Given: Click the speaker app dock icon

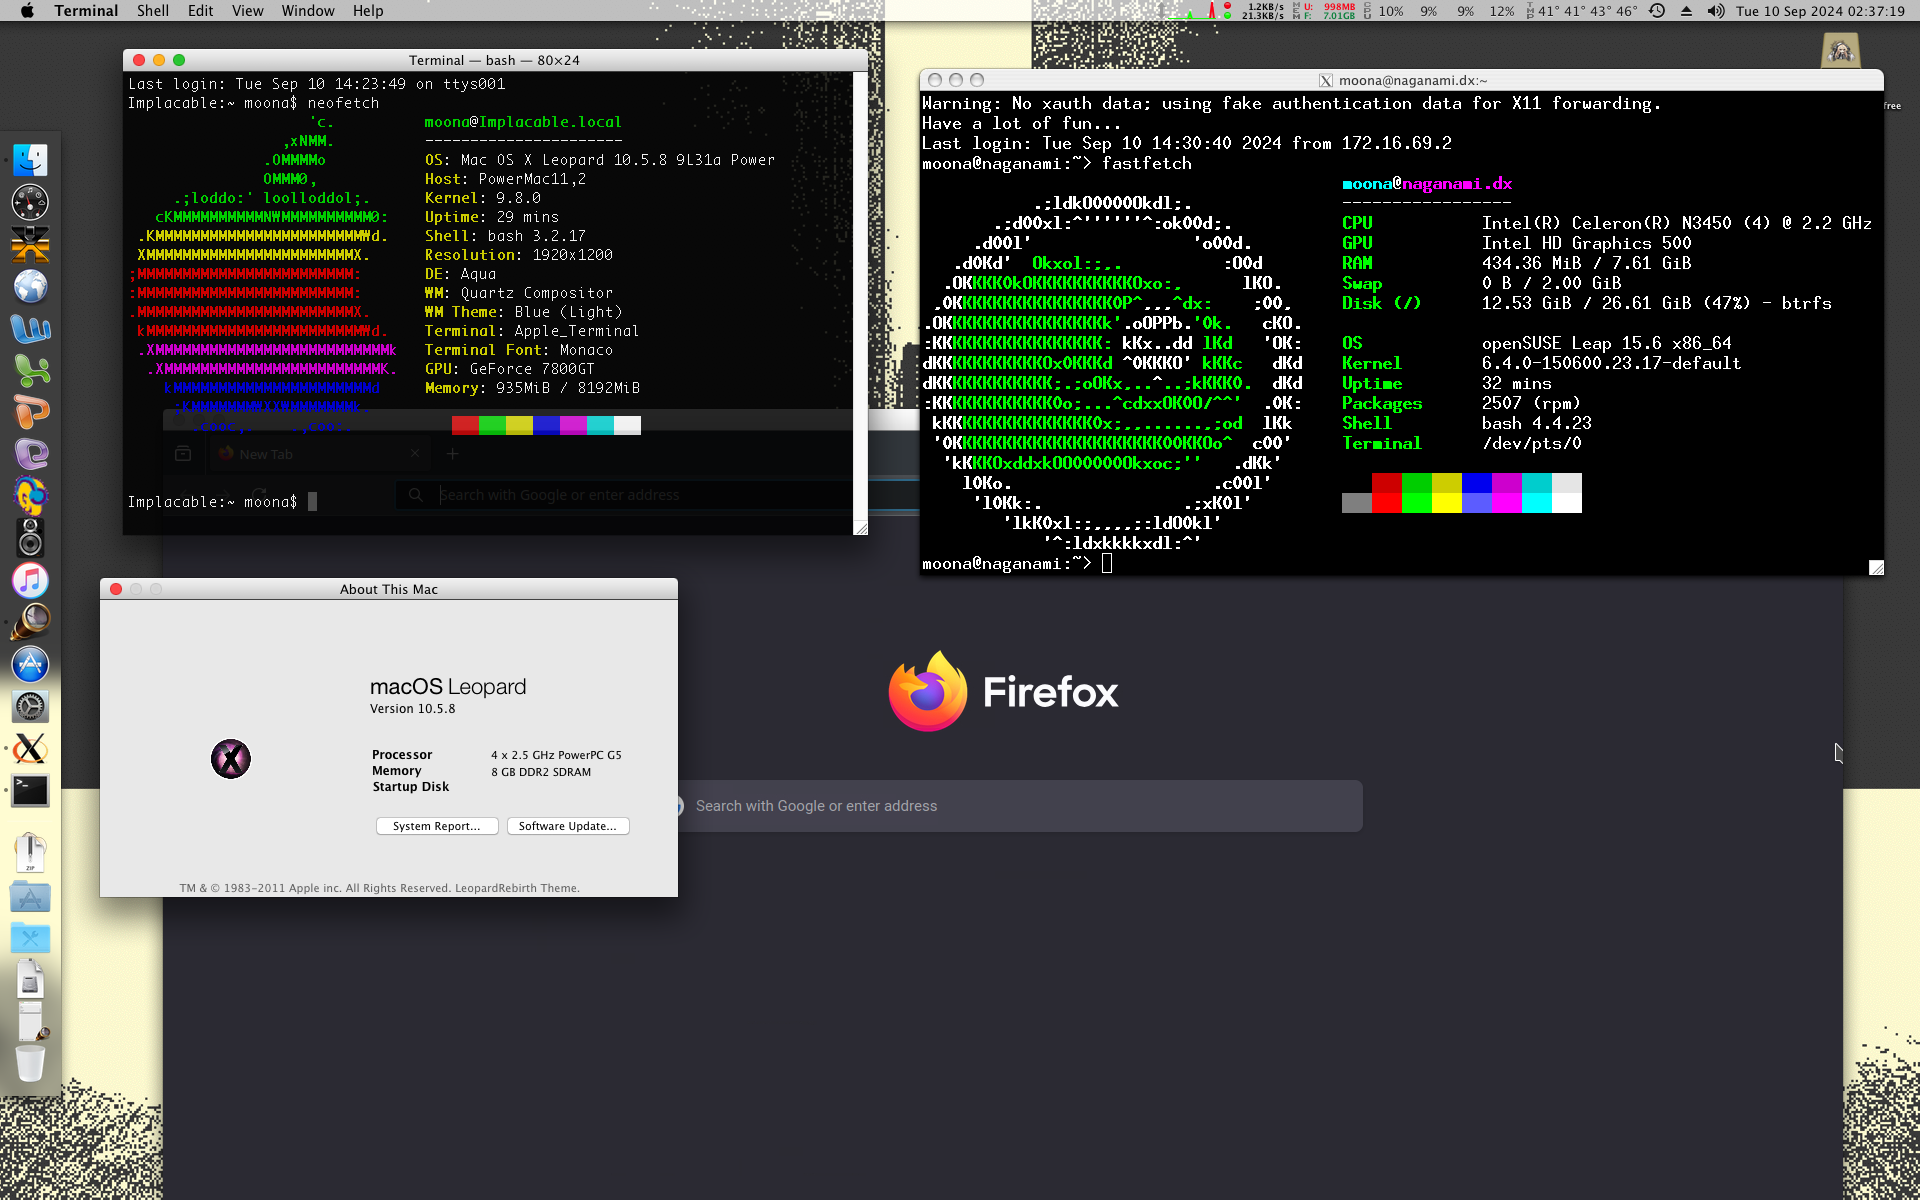Looking at the screenshot, I should (x=30, y=538).
